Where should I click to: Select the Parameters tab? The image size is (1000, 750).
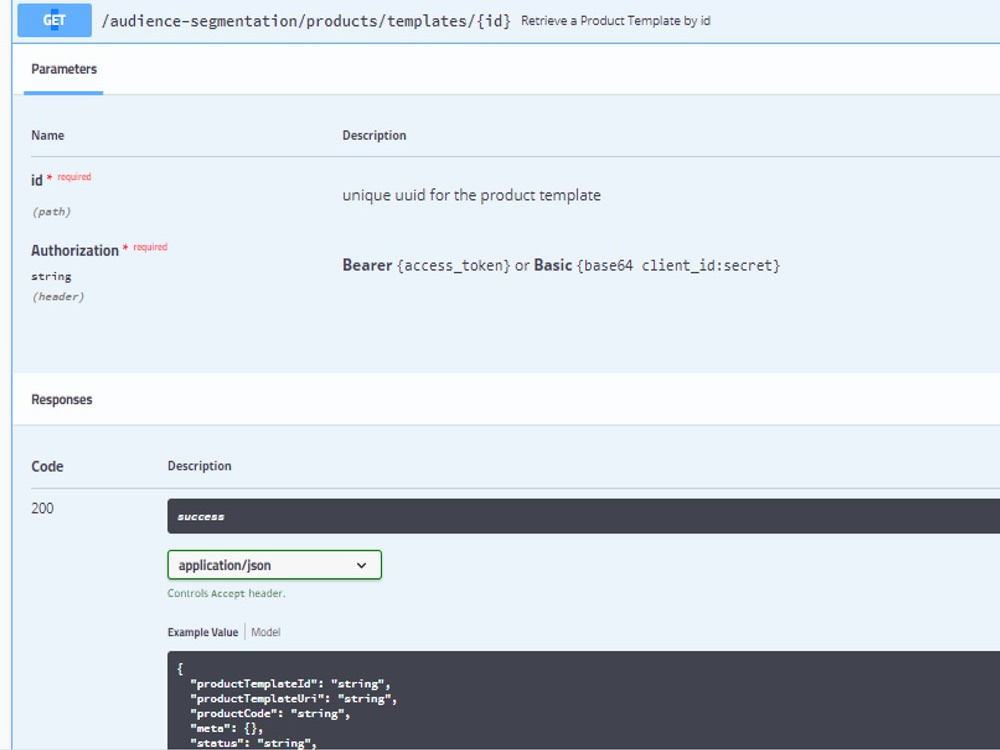[x=64, y=70]
